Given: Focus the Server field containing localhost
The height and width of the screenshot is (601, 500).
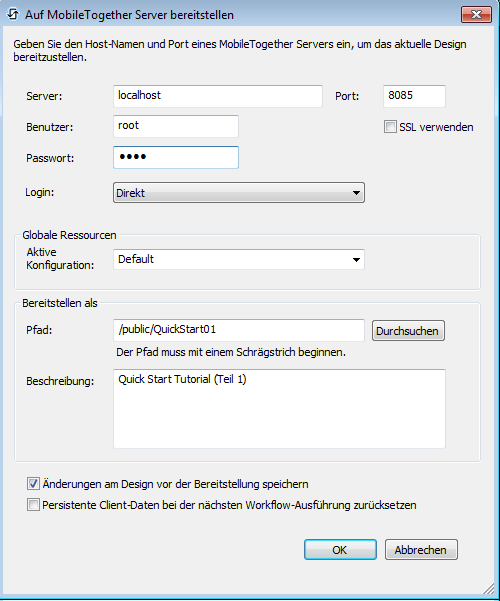Looking at the screenshot, I should tap(218, 96).
